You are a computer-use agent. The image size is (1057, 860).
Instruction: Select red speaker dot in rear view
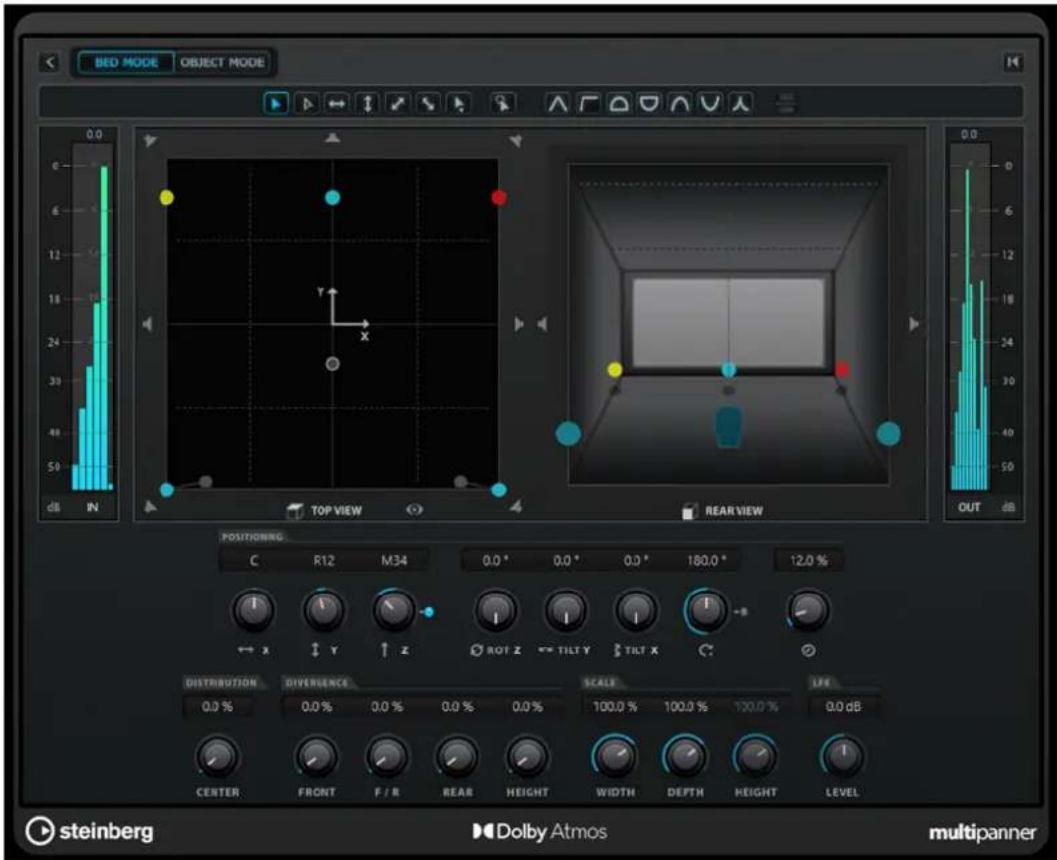842,369
